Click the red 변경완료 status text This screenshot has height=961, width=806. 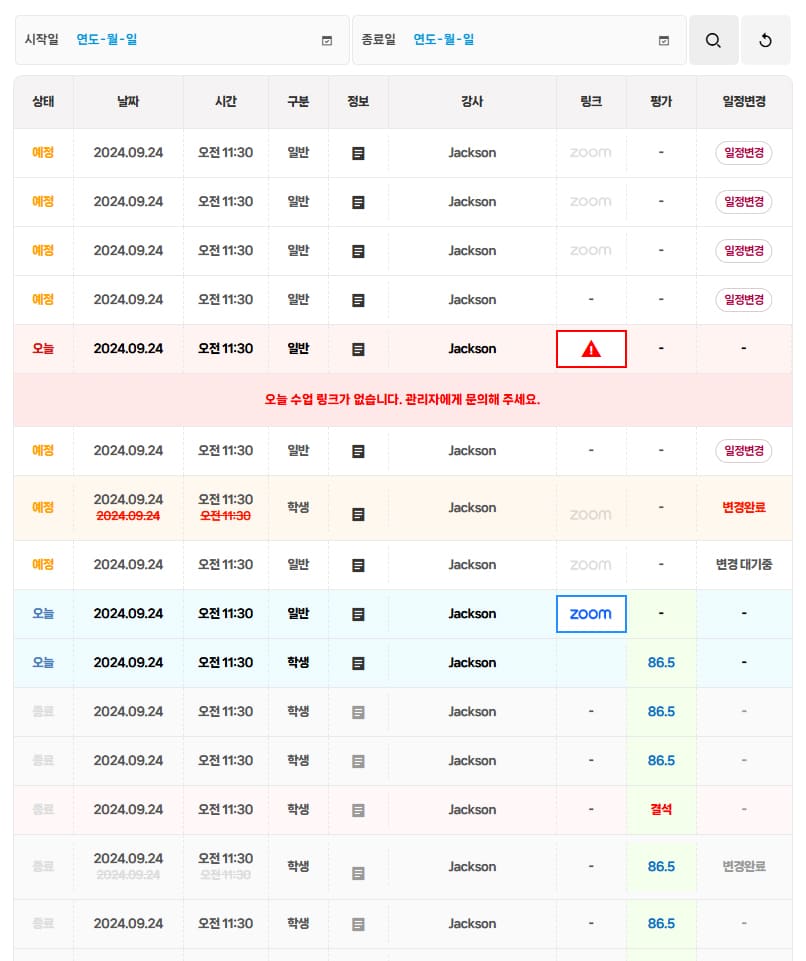(x=743, y=508)
